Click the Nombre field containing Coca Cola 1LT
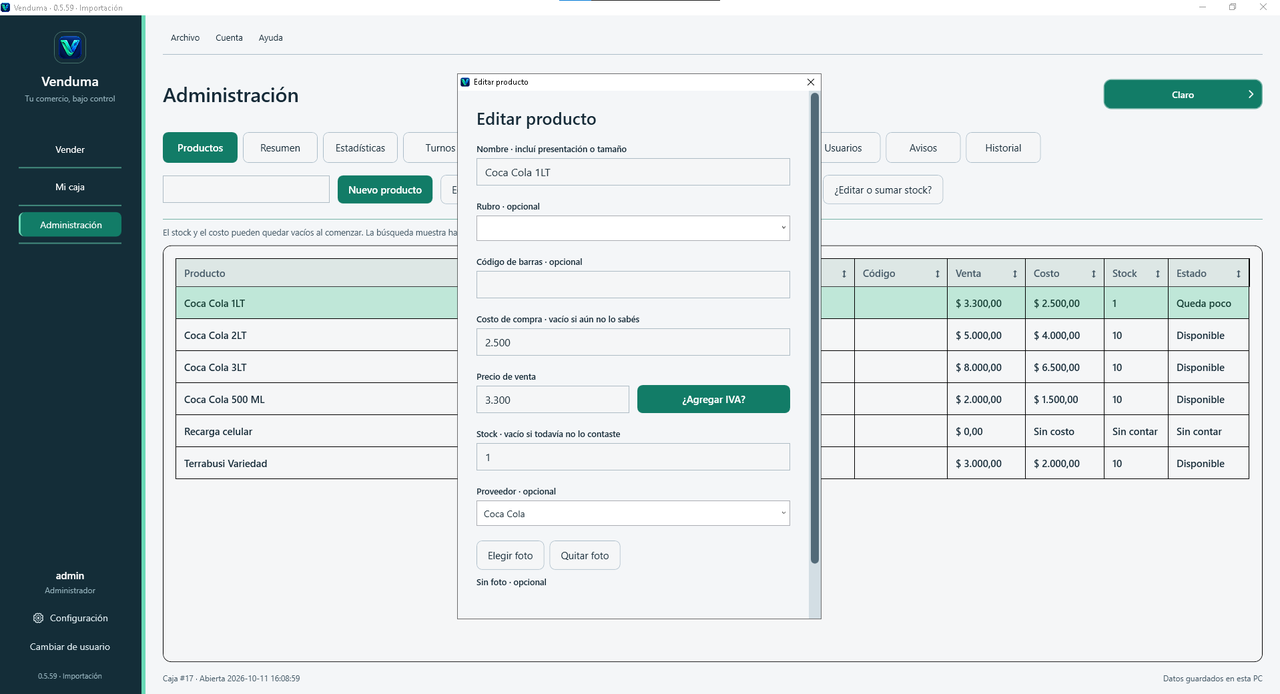The height and width of the screenshot is (694, 1280). [633, 172]
